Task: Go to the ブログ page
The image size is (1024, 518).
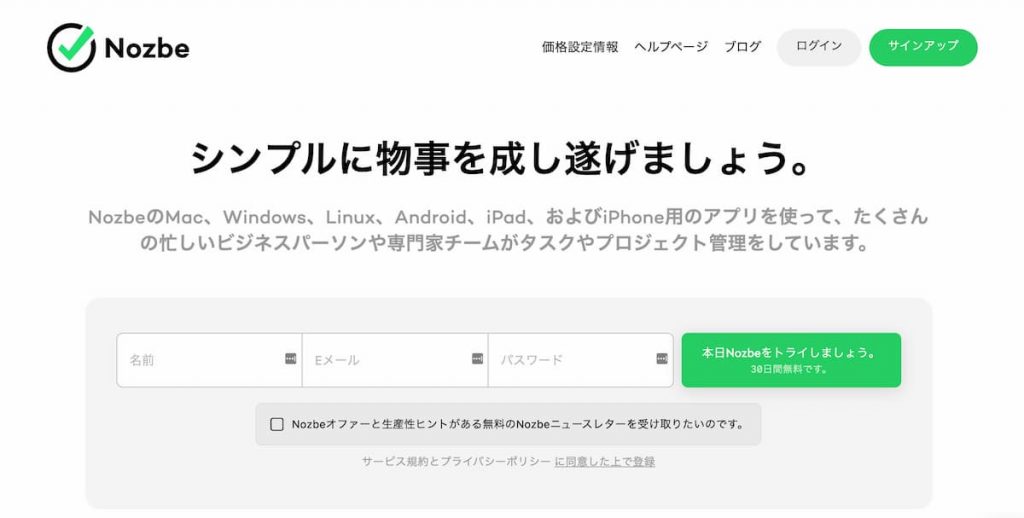Action: (743, 47)
